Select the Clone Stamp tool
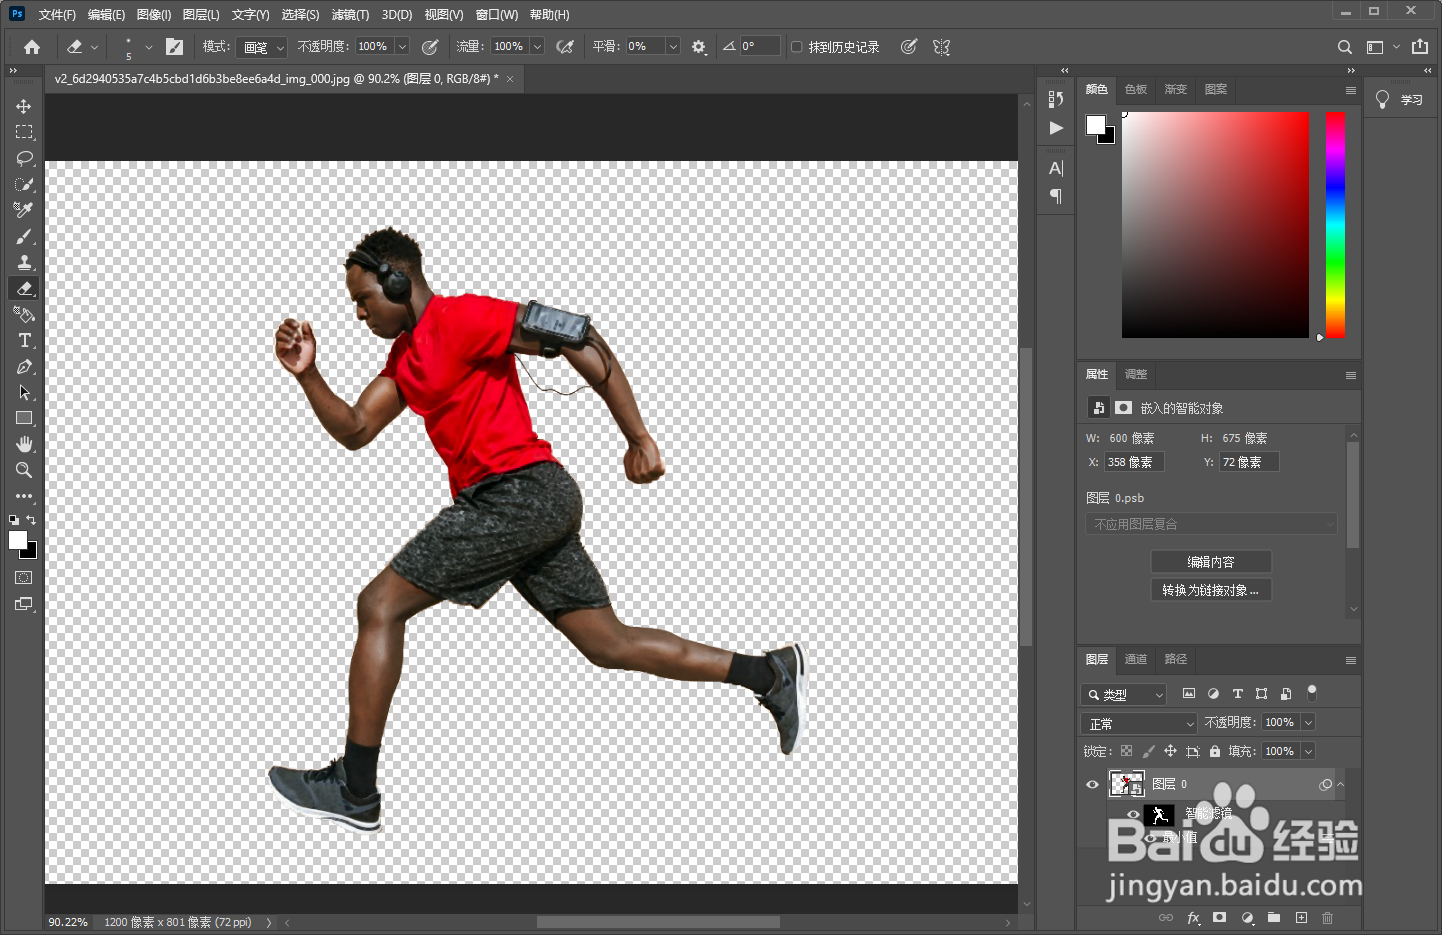 click(x=24, y=262)
